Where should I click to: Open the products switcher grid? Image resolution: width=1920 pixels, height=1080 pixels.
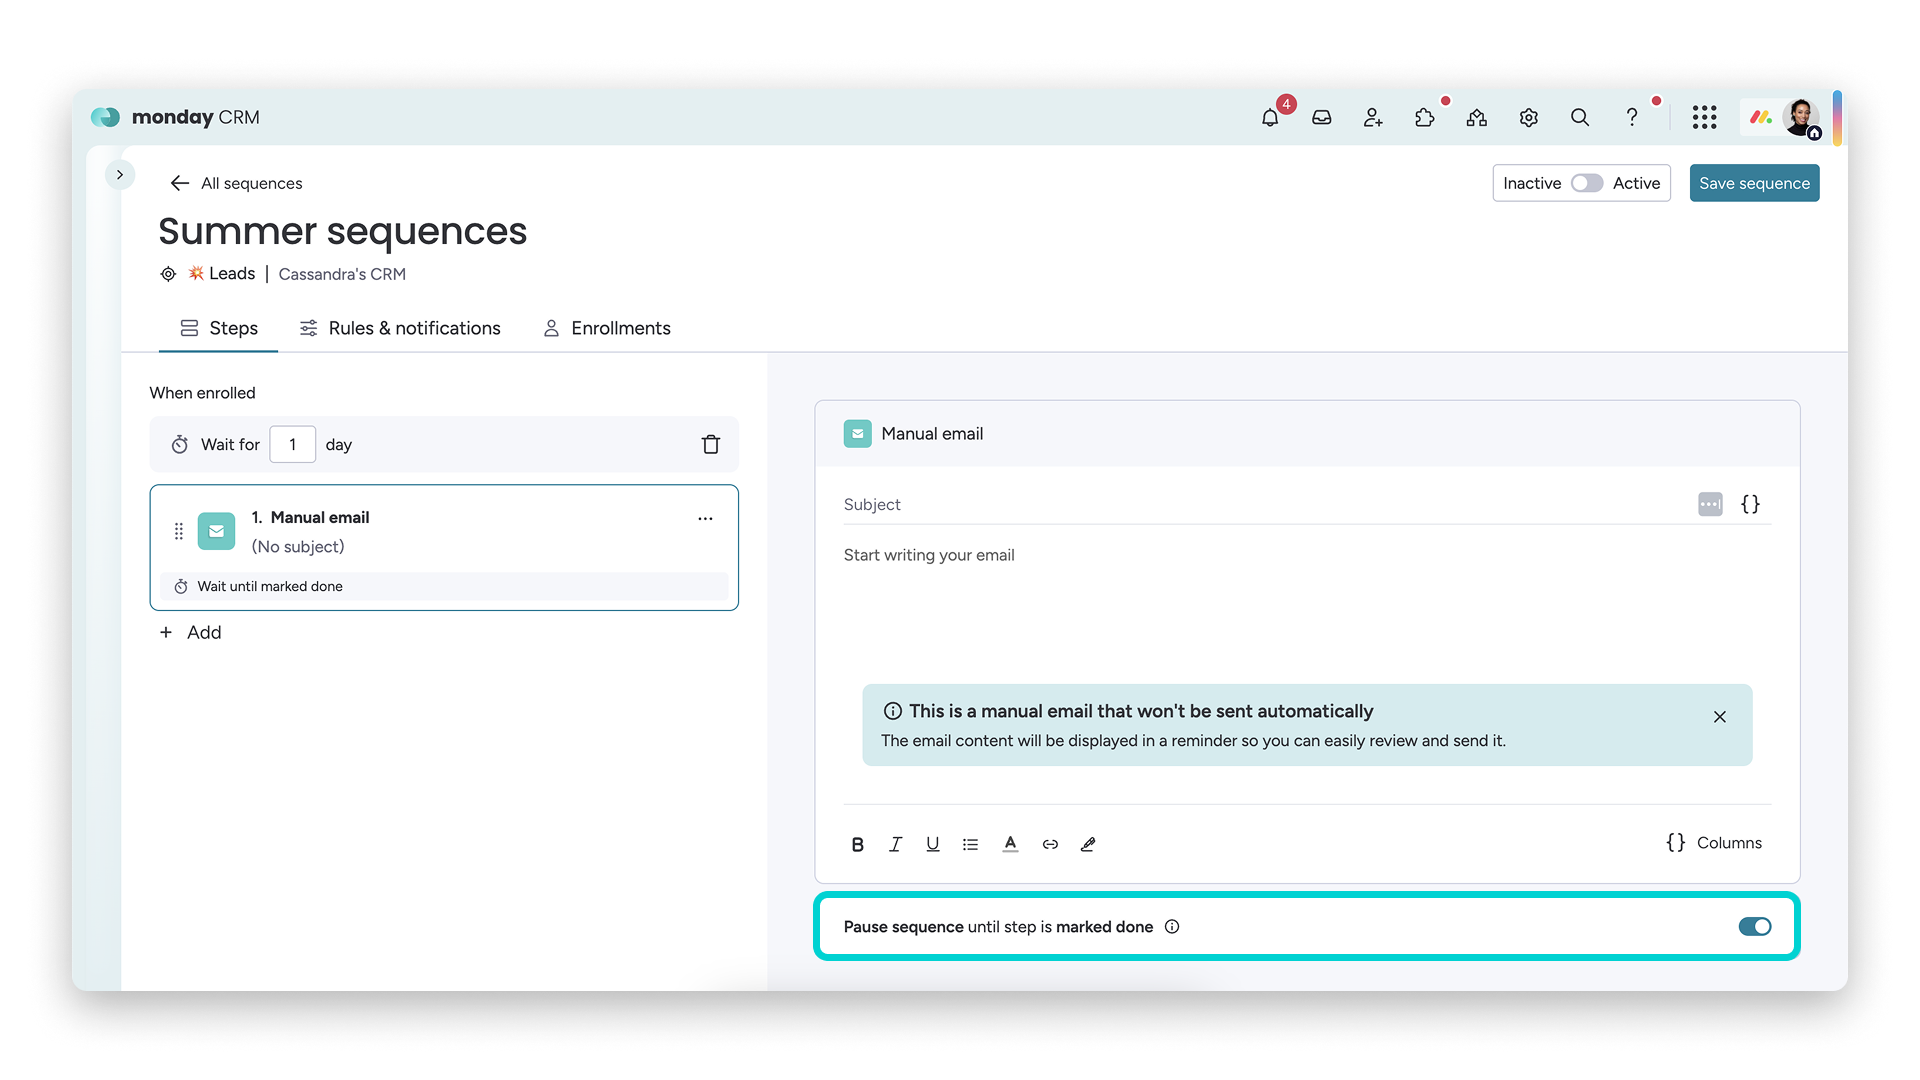click(x=1705, y=118)
